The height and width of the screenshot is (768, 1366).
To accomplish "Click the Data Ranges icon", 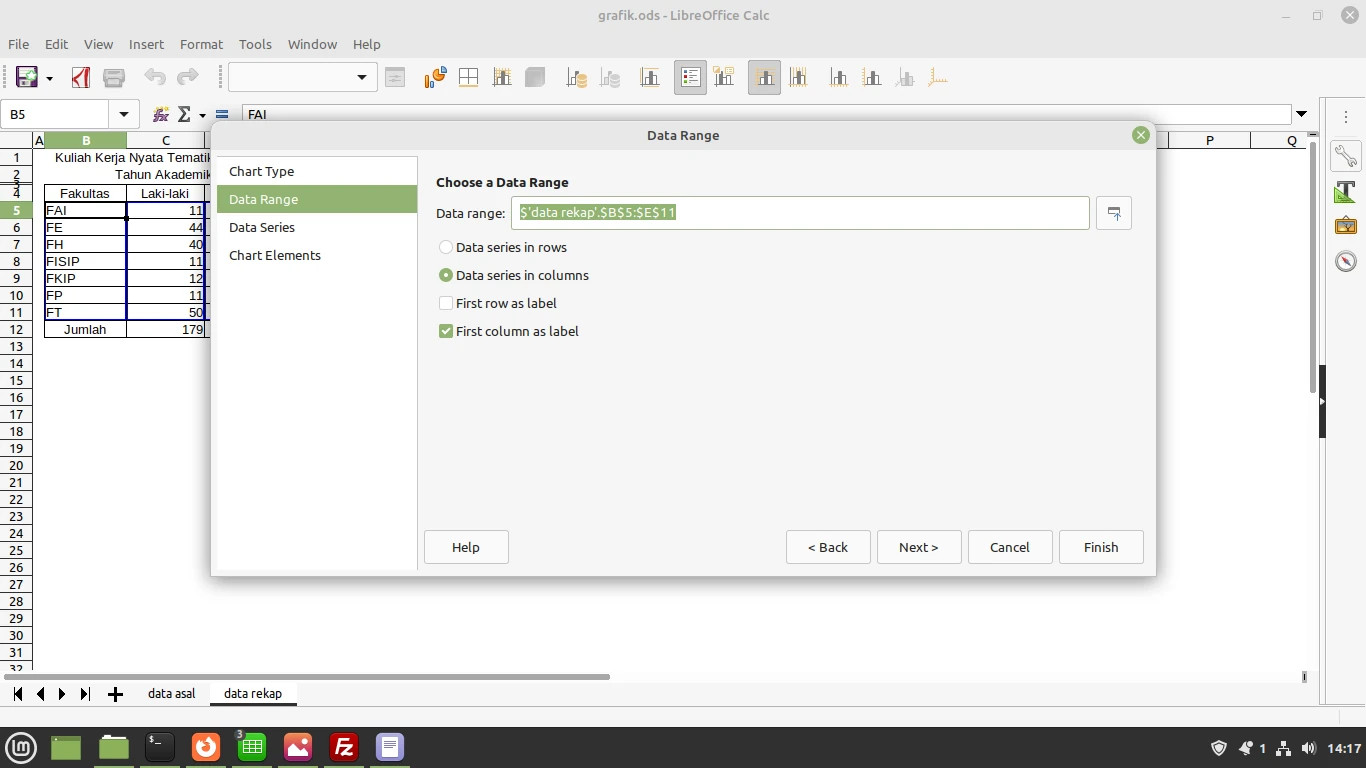I will point(576,78).
